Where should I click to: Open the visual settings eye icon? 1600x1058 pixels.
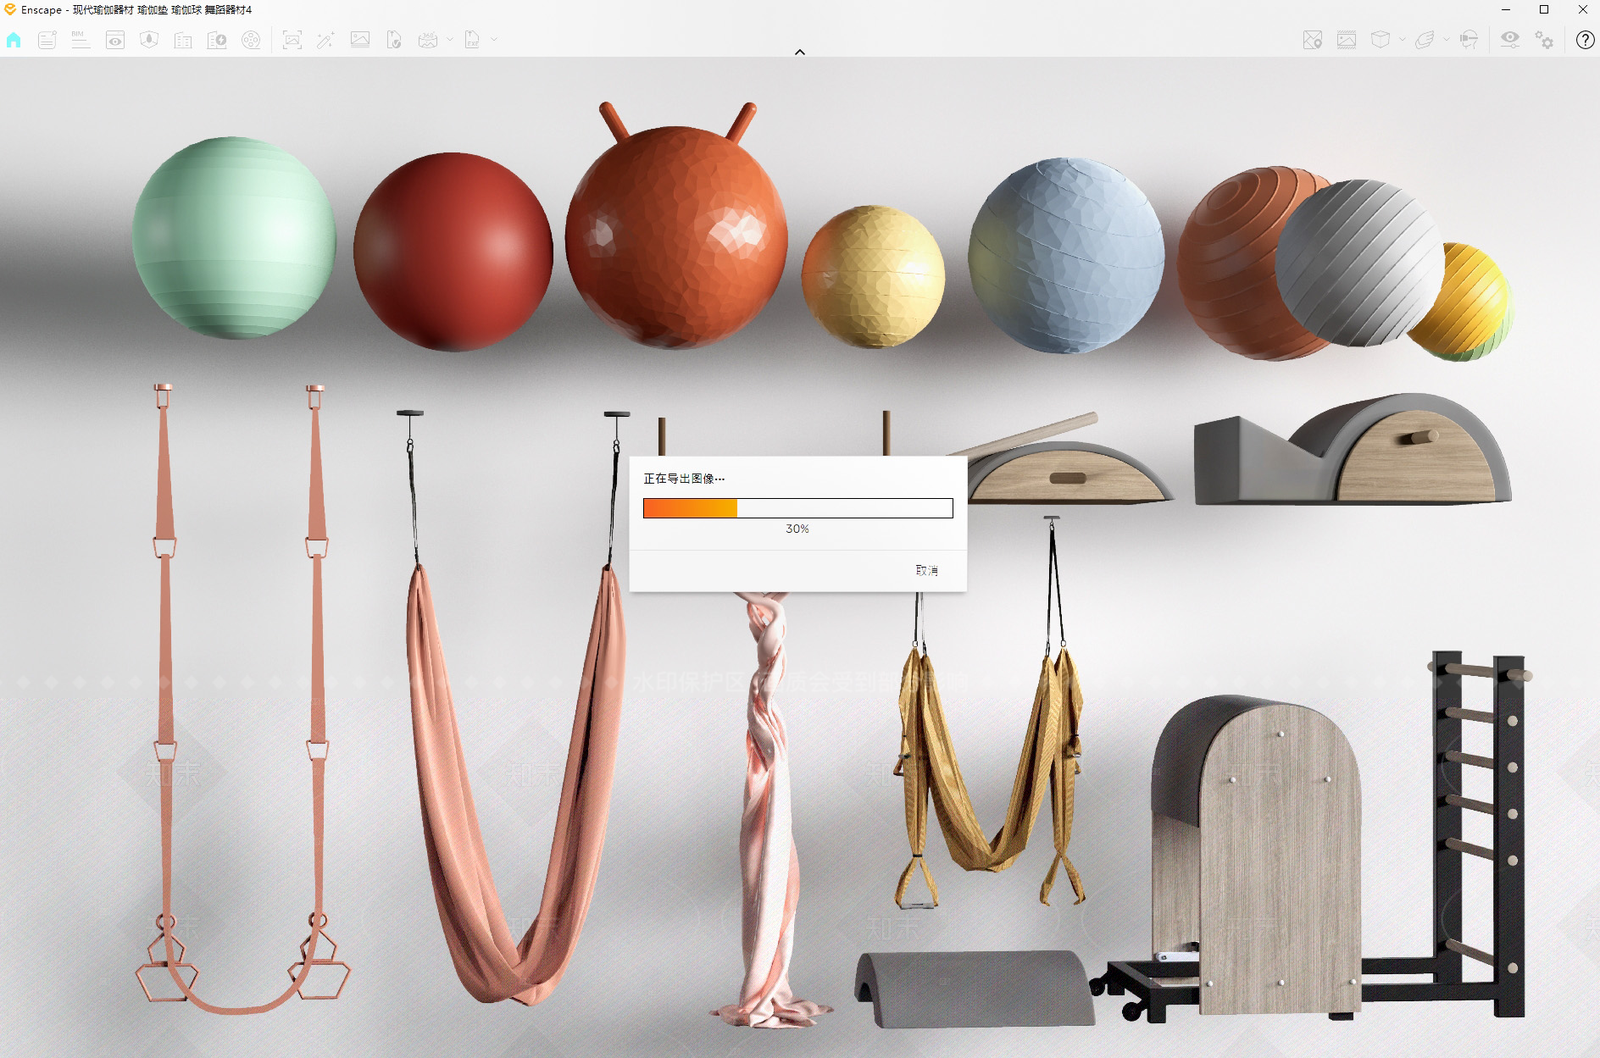tap(1510, 39)
